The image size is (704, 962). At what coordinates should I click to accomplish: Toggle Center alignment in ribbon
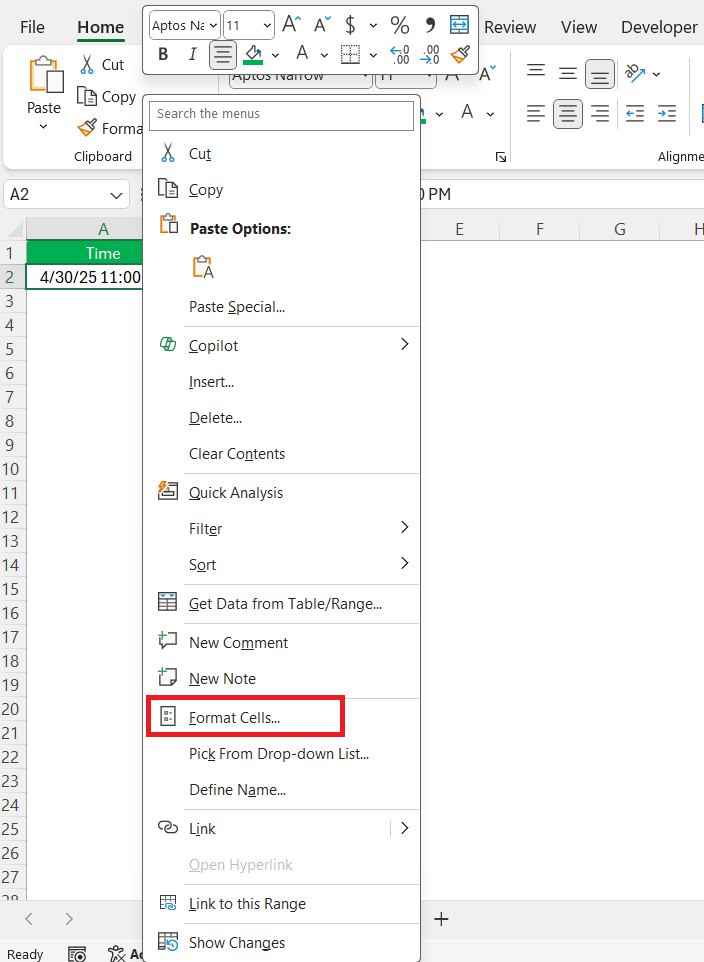[x=568, y=114]
